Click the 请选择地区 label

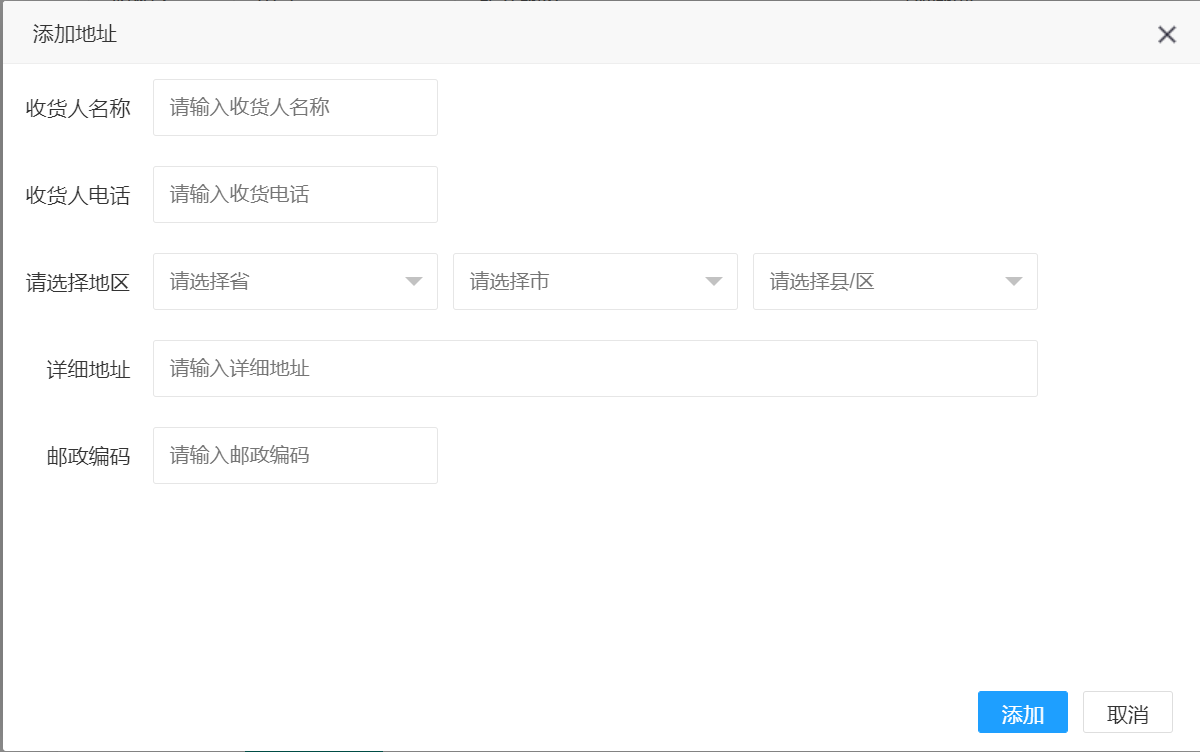tap(75, 282)
